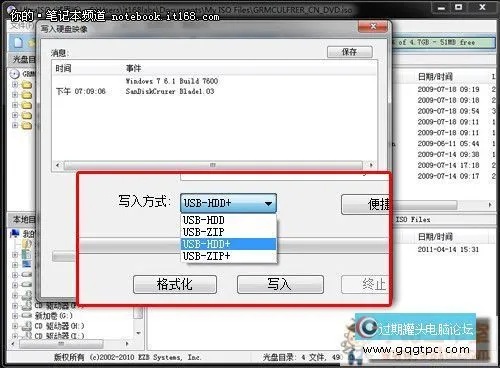
Task: Click the message list scrollbar right arrow
Action: [371, 165]
